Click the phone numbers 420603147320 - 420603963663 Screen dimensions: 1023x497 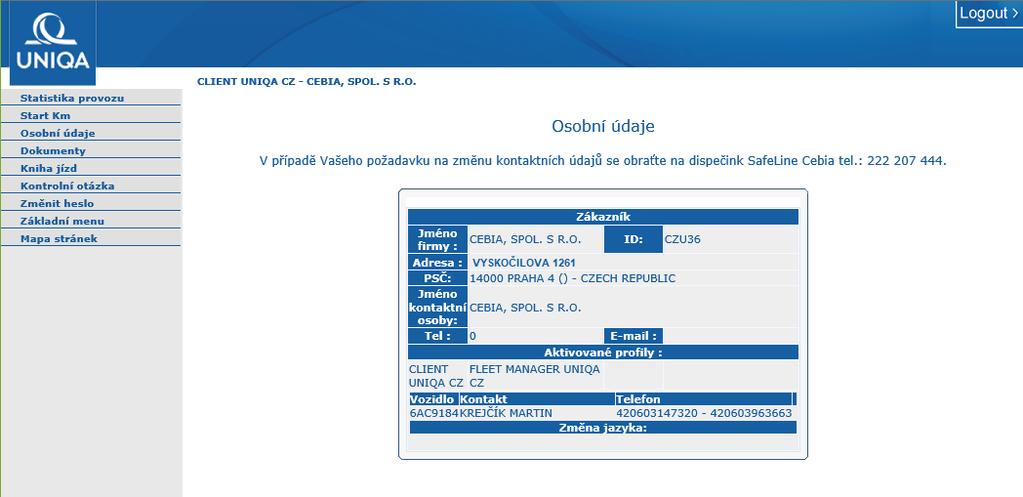(704, 414)
